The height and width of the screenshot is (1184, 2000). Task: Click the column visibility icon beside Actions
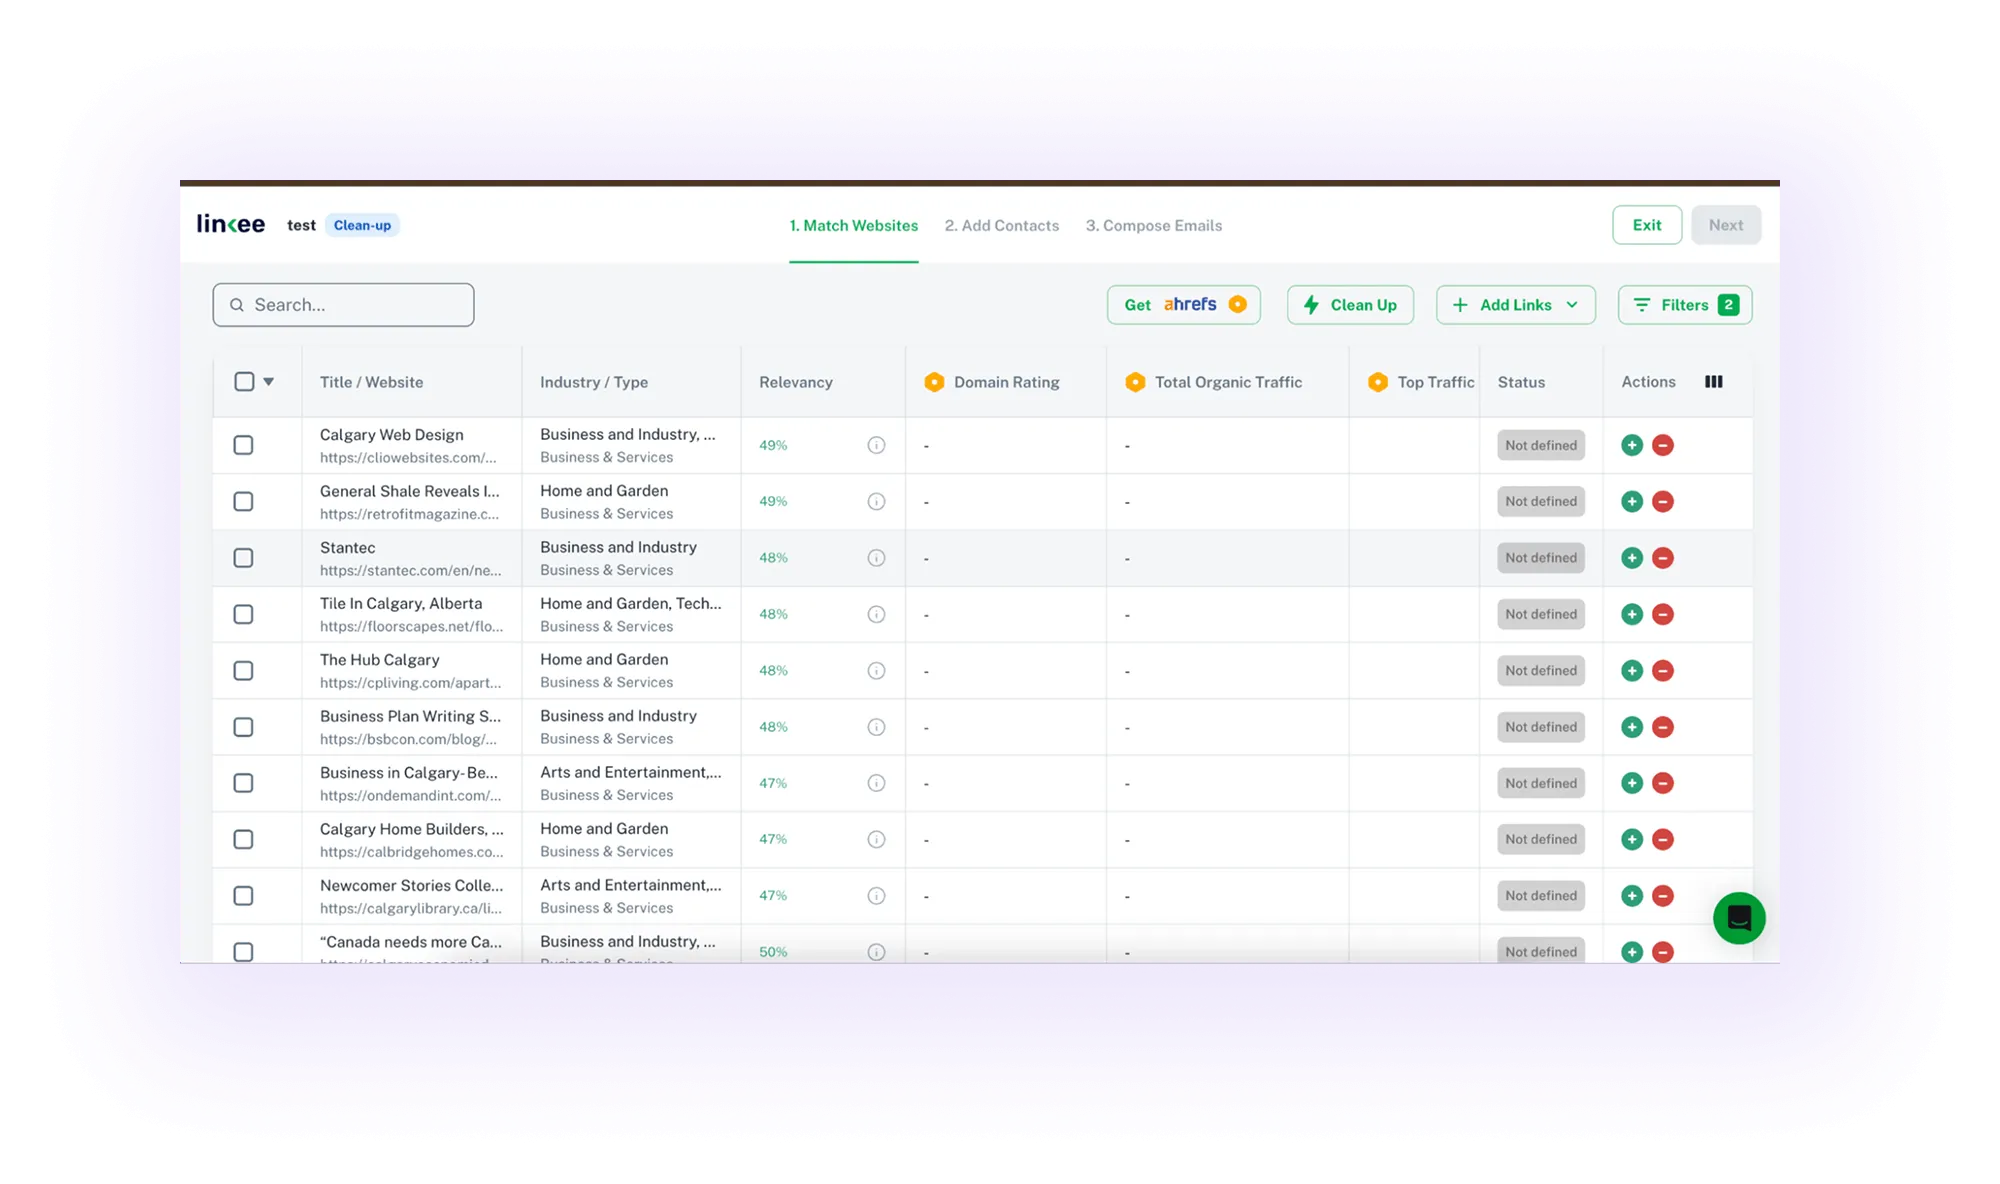click(x=1714, y=381)
